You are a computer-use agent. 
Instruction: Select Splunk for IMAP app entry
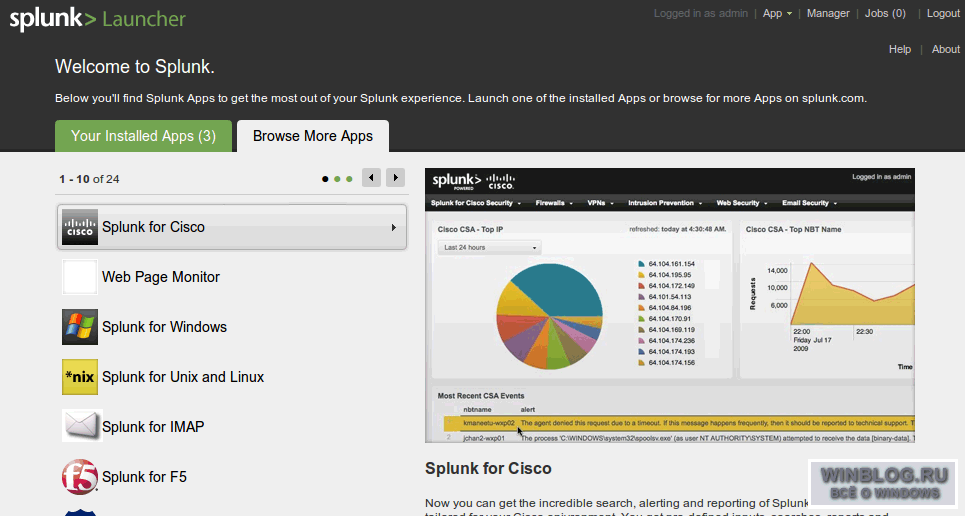click(x=232, y=427)
